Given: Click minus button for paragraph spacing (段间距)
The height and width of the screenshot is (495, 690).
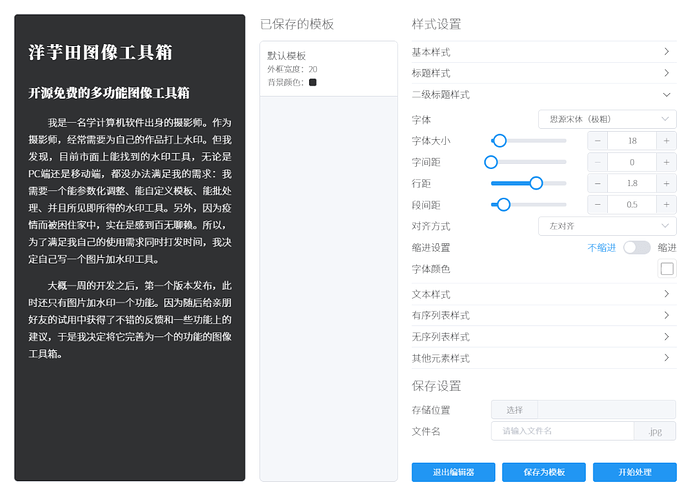Looking at the screenshot, I should 598,205.
